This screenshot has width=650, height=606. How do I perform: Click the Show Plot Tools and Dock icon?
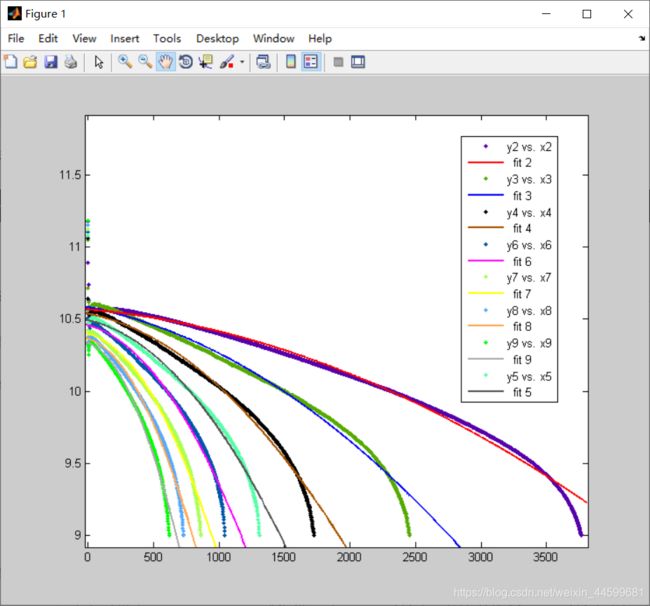(x=358, y=62)
